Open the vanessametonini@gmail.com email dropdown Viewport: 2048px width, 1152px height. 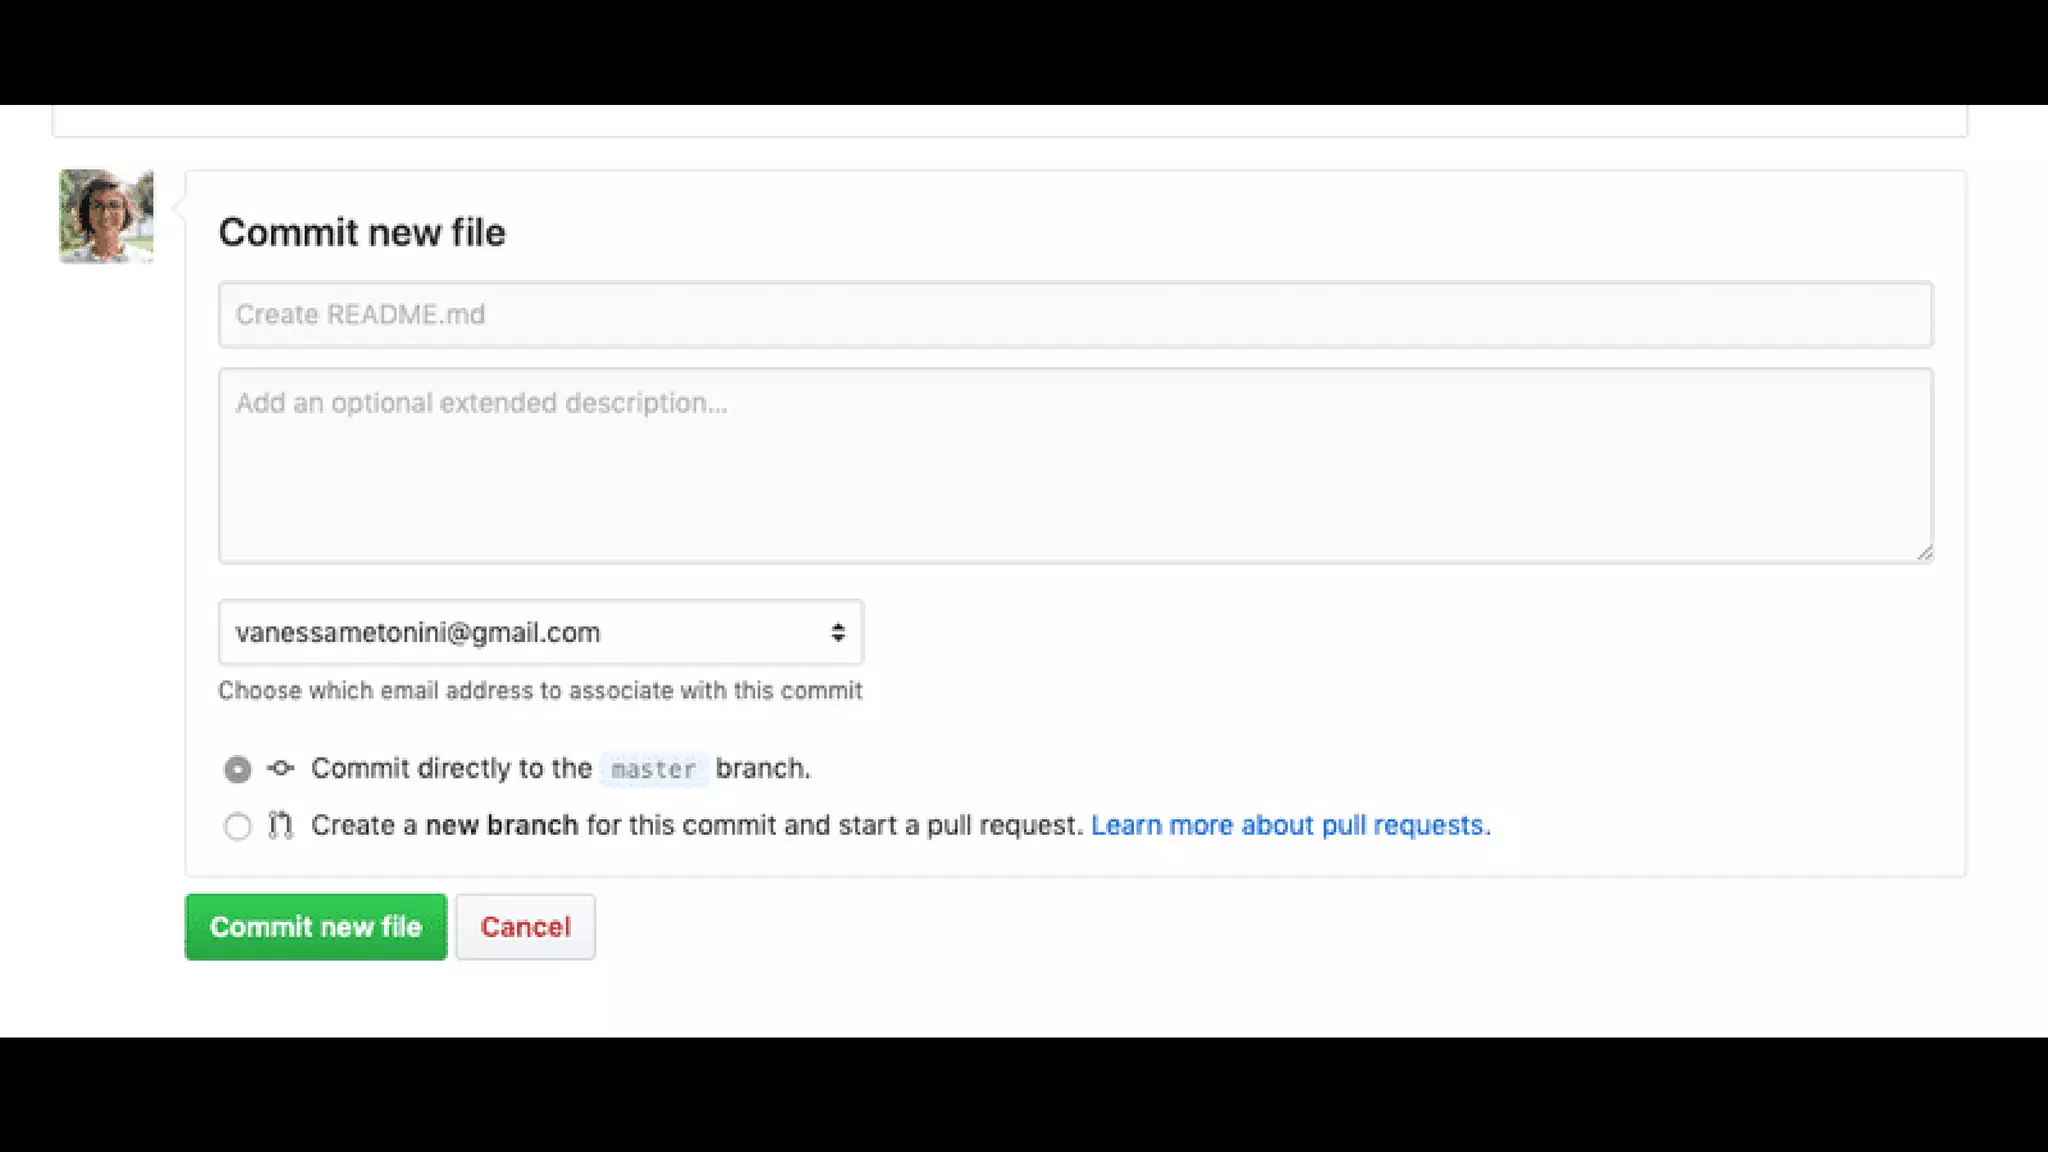tap(540, 632)
